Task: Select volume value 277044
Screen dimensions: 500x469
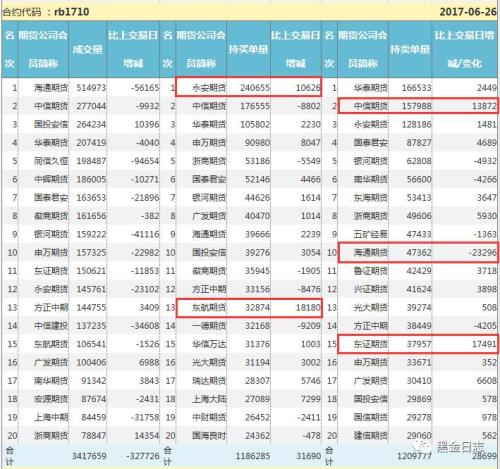Action: 91,106
